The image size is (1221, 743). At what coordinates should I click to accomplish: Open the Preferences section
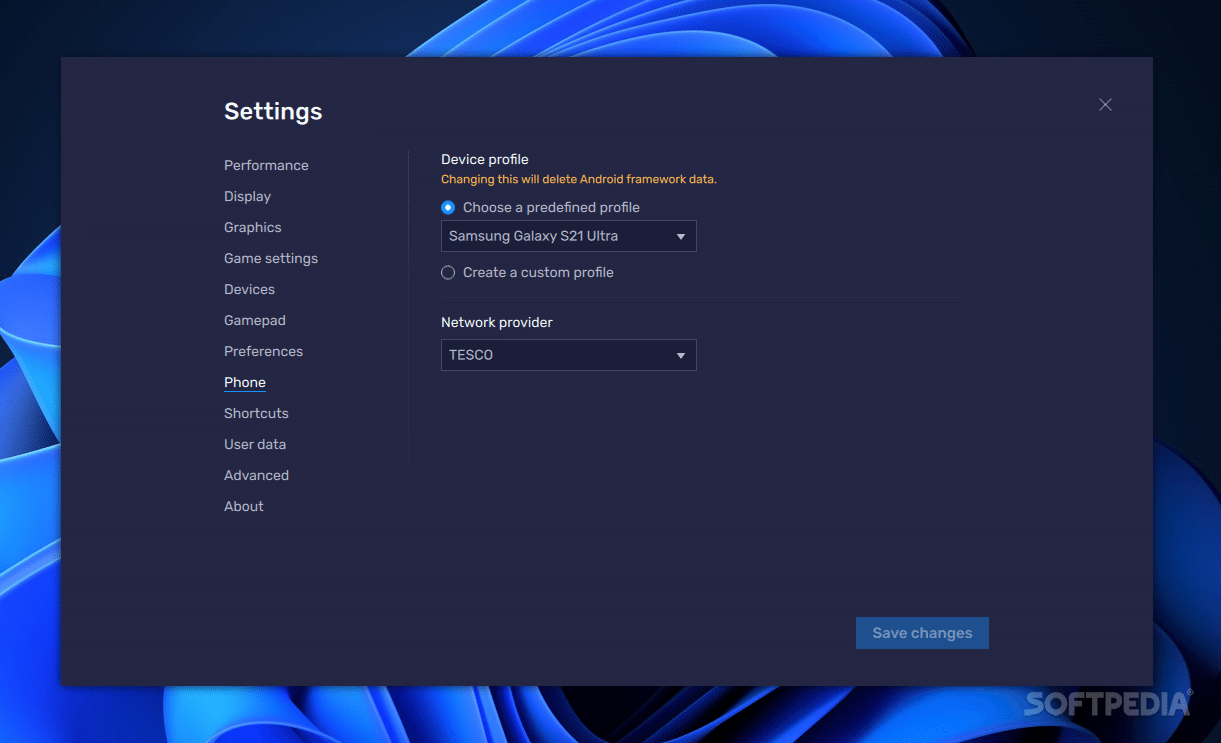click(263, 351)
